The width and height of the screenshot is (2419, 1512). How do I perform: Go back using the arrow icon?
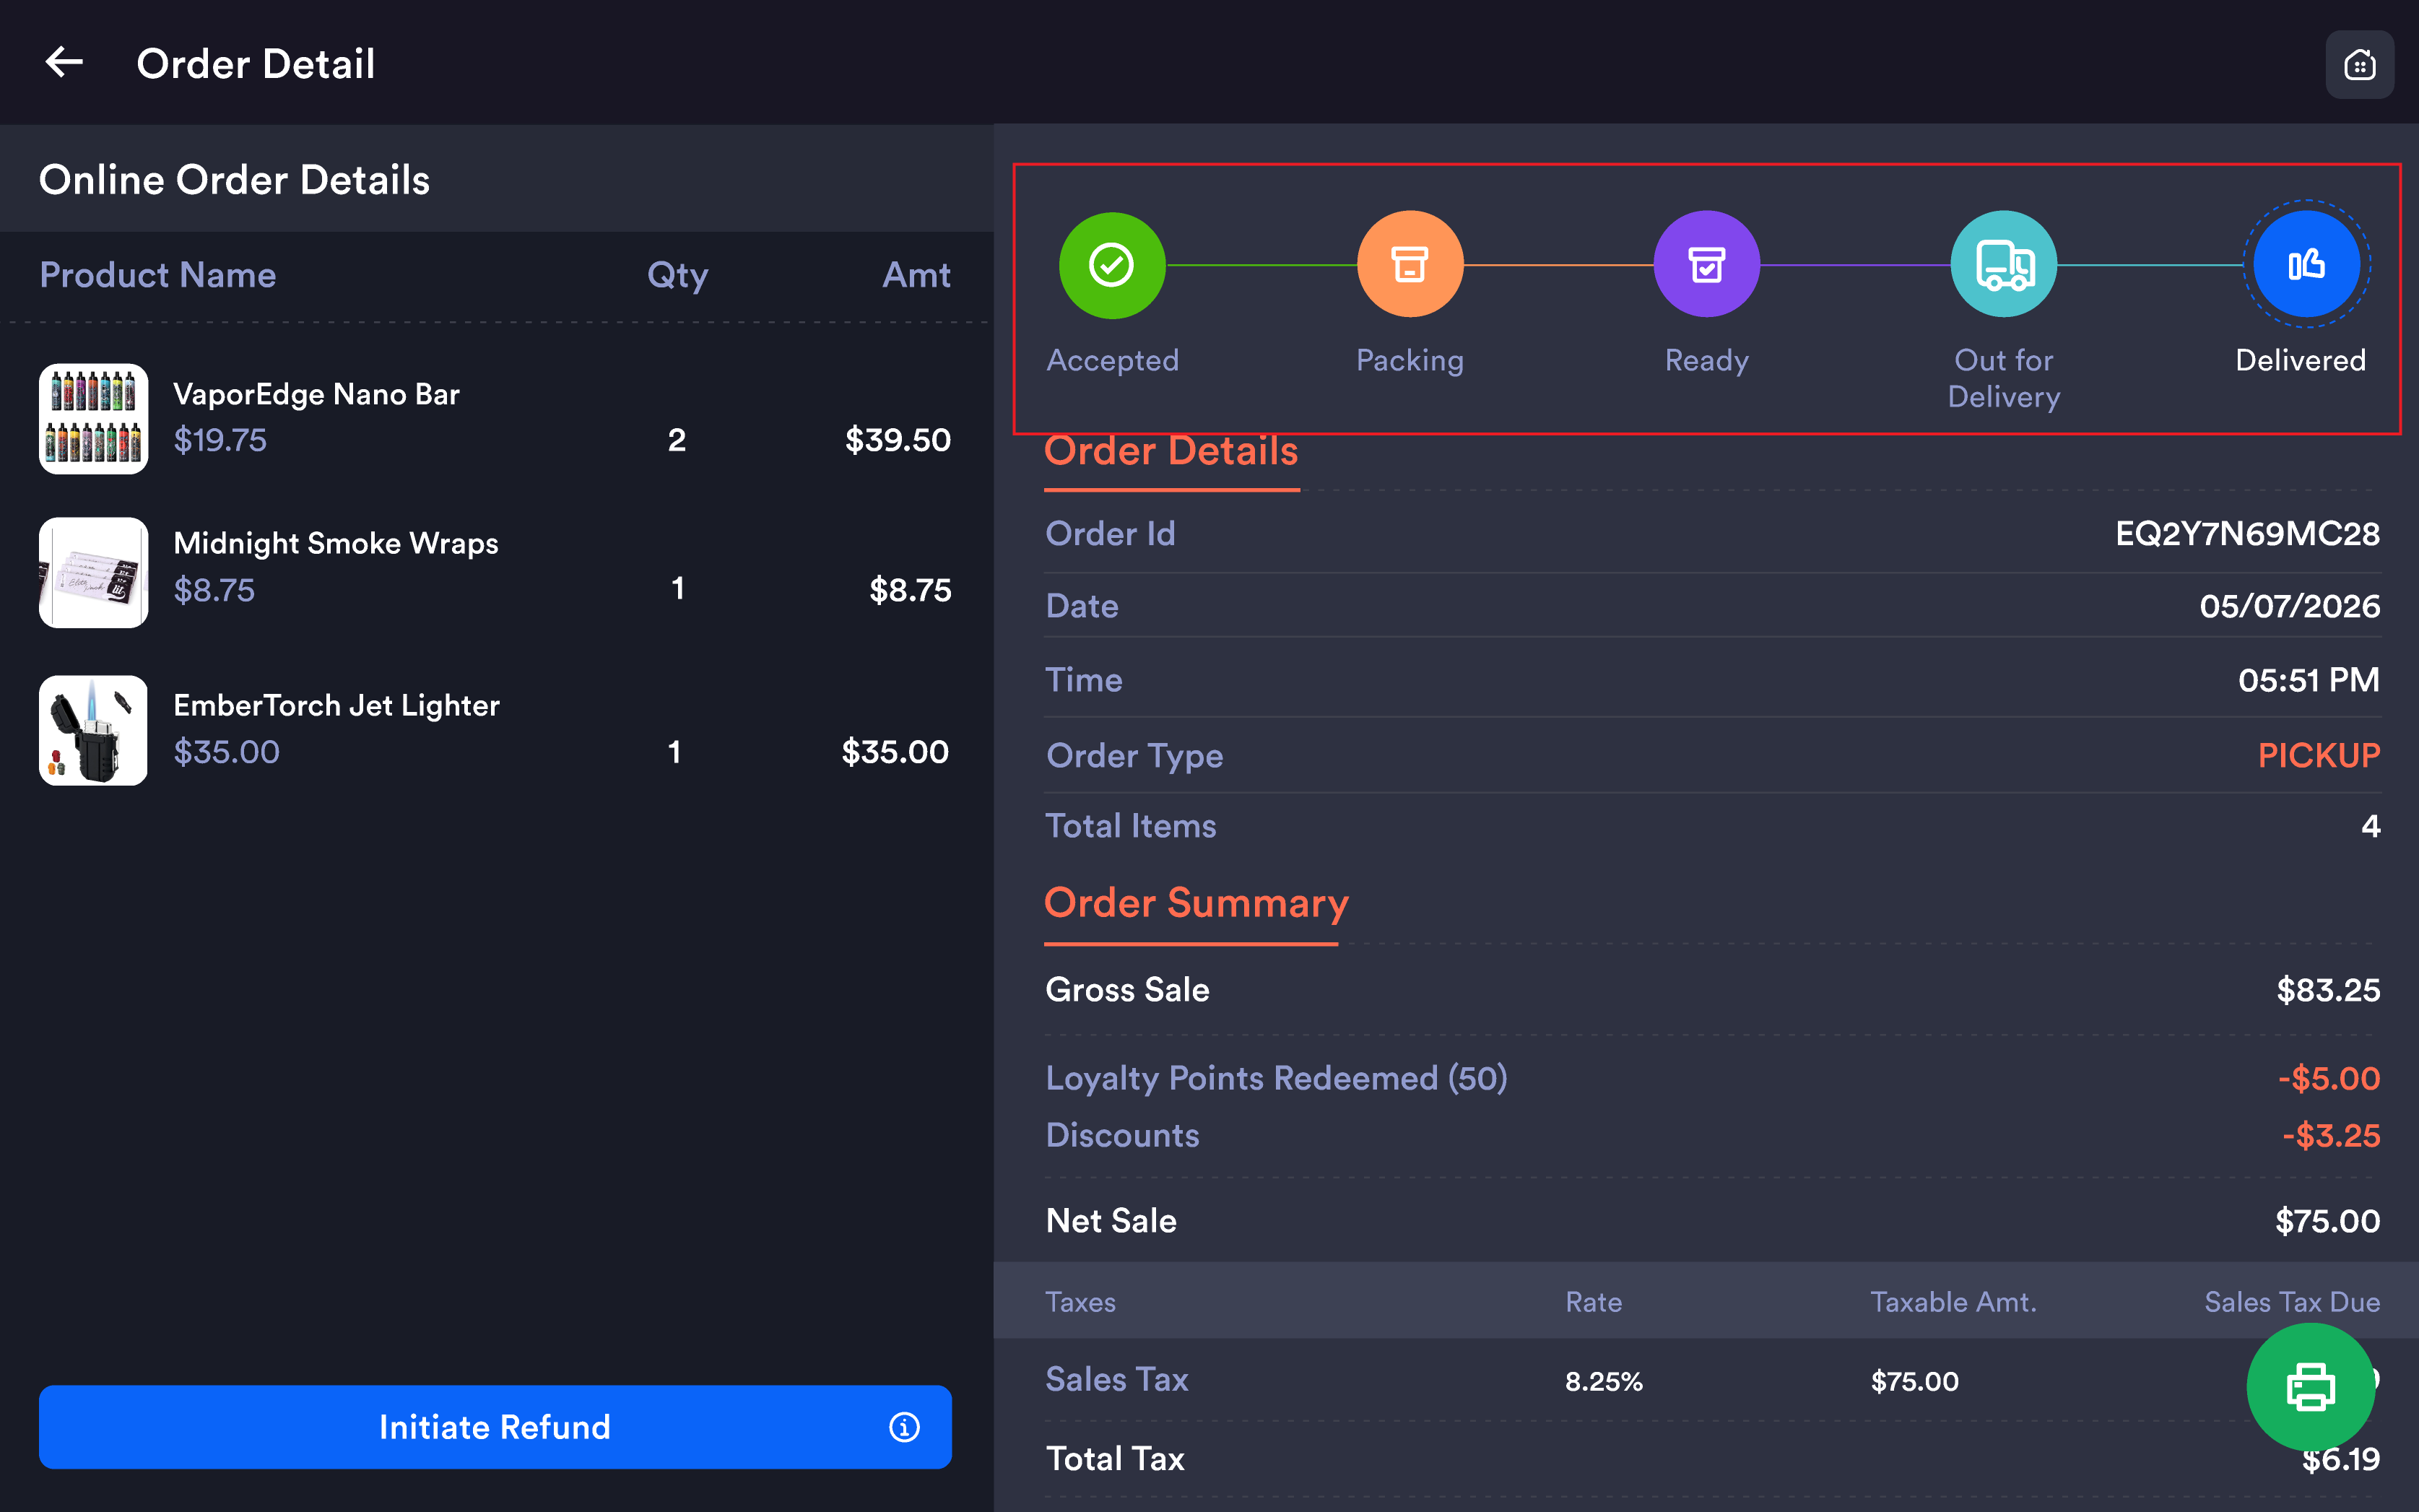64,63
